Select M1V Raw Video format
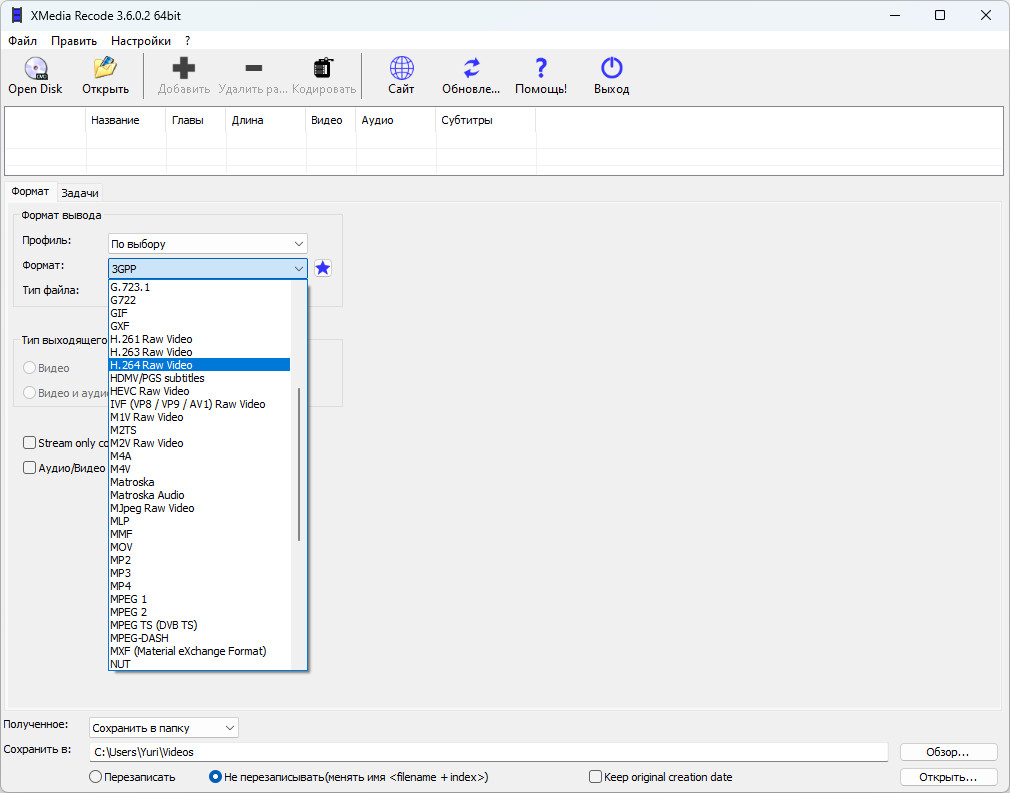Screen dimensions: 1010x793 (200, 417)
